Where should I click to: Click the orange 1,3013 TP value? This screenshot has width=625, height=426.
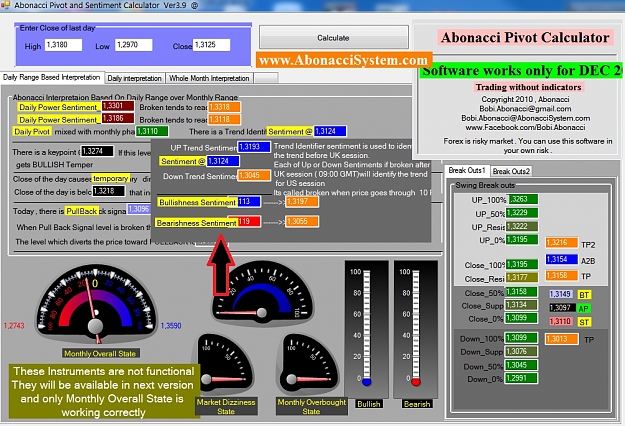coord(562,339)
